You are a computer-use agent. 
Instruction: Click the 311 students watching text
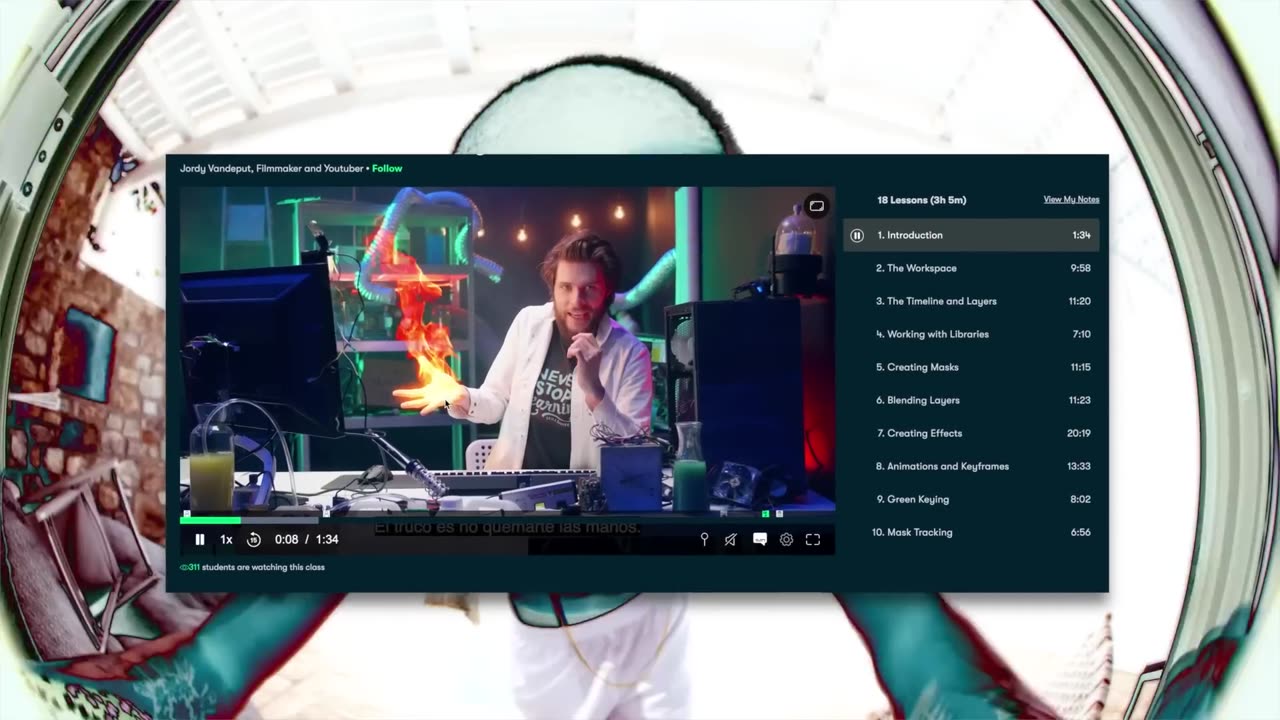coord(252,567)
